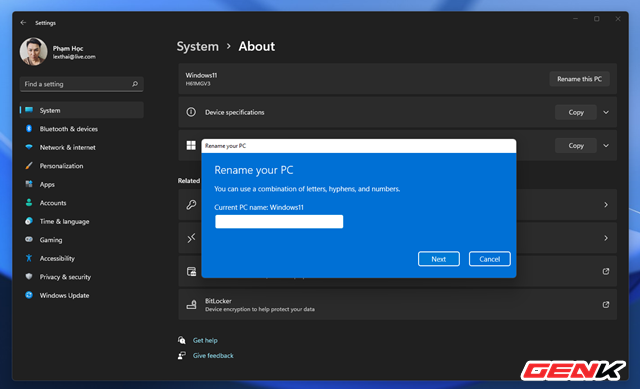Click the new PC name text field

[x=279, y=222]
